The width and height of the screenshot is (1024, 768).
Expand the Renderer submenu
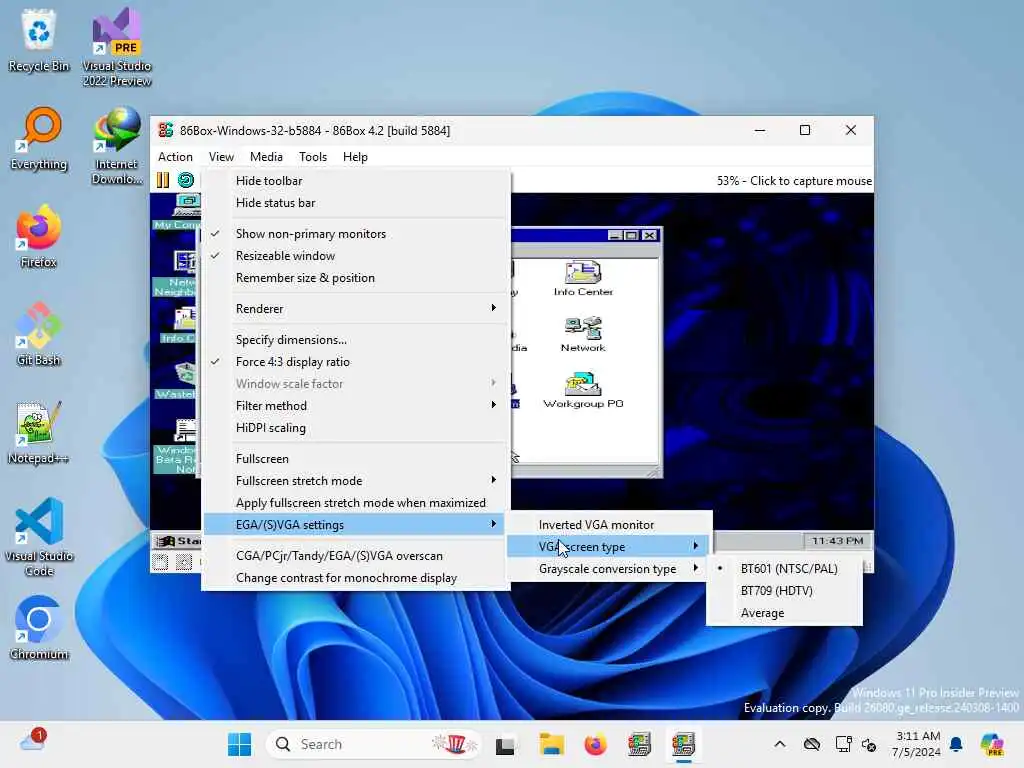click(356, 308)
